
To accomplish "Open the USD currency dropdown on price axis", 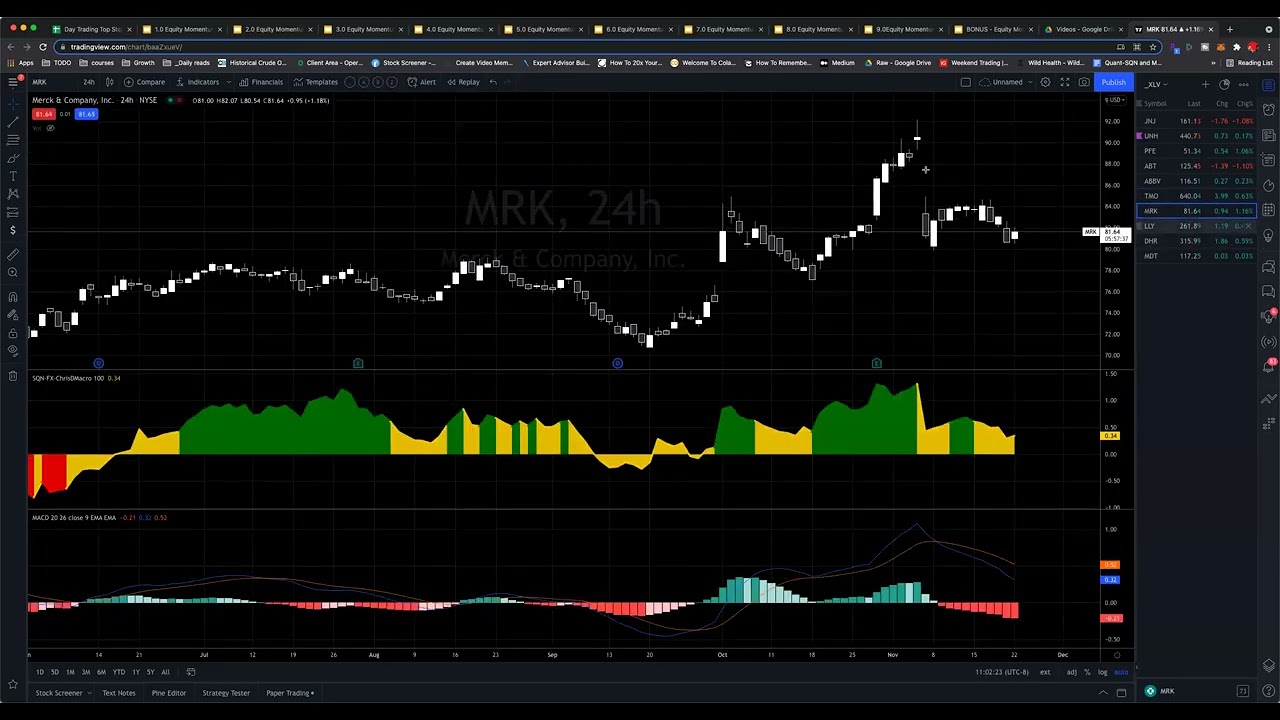I will pos(1114,101).
